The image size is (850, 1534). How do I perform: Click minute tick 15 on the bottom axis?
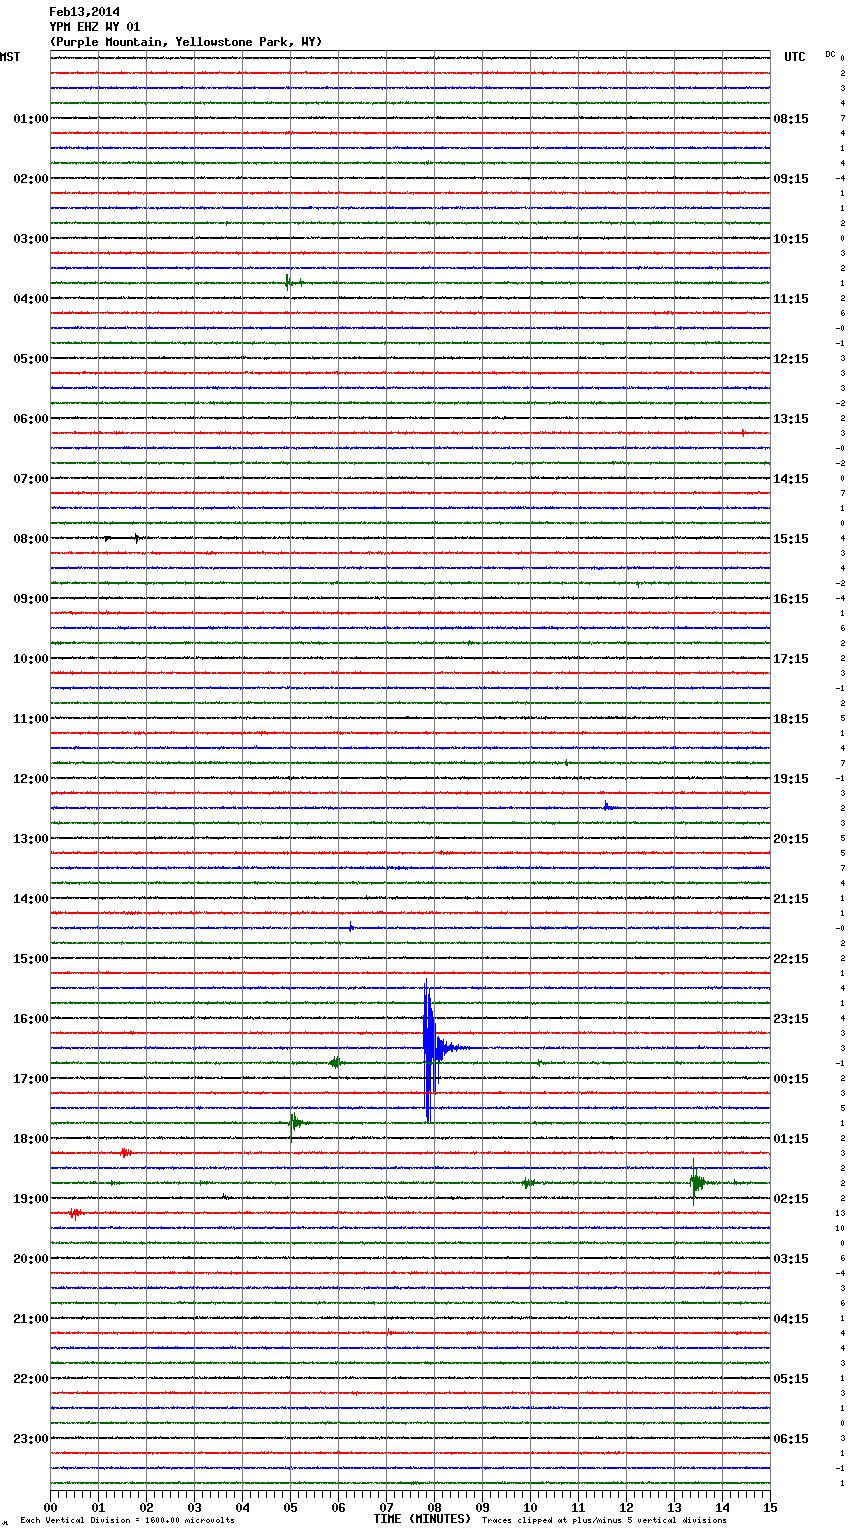click(770, 1507)
